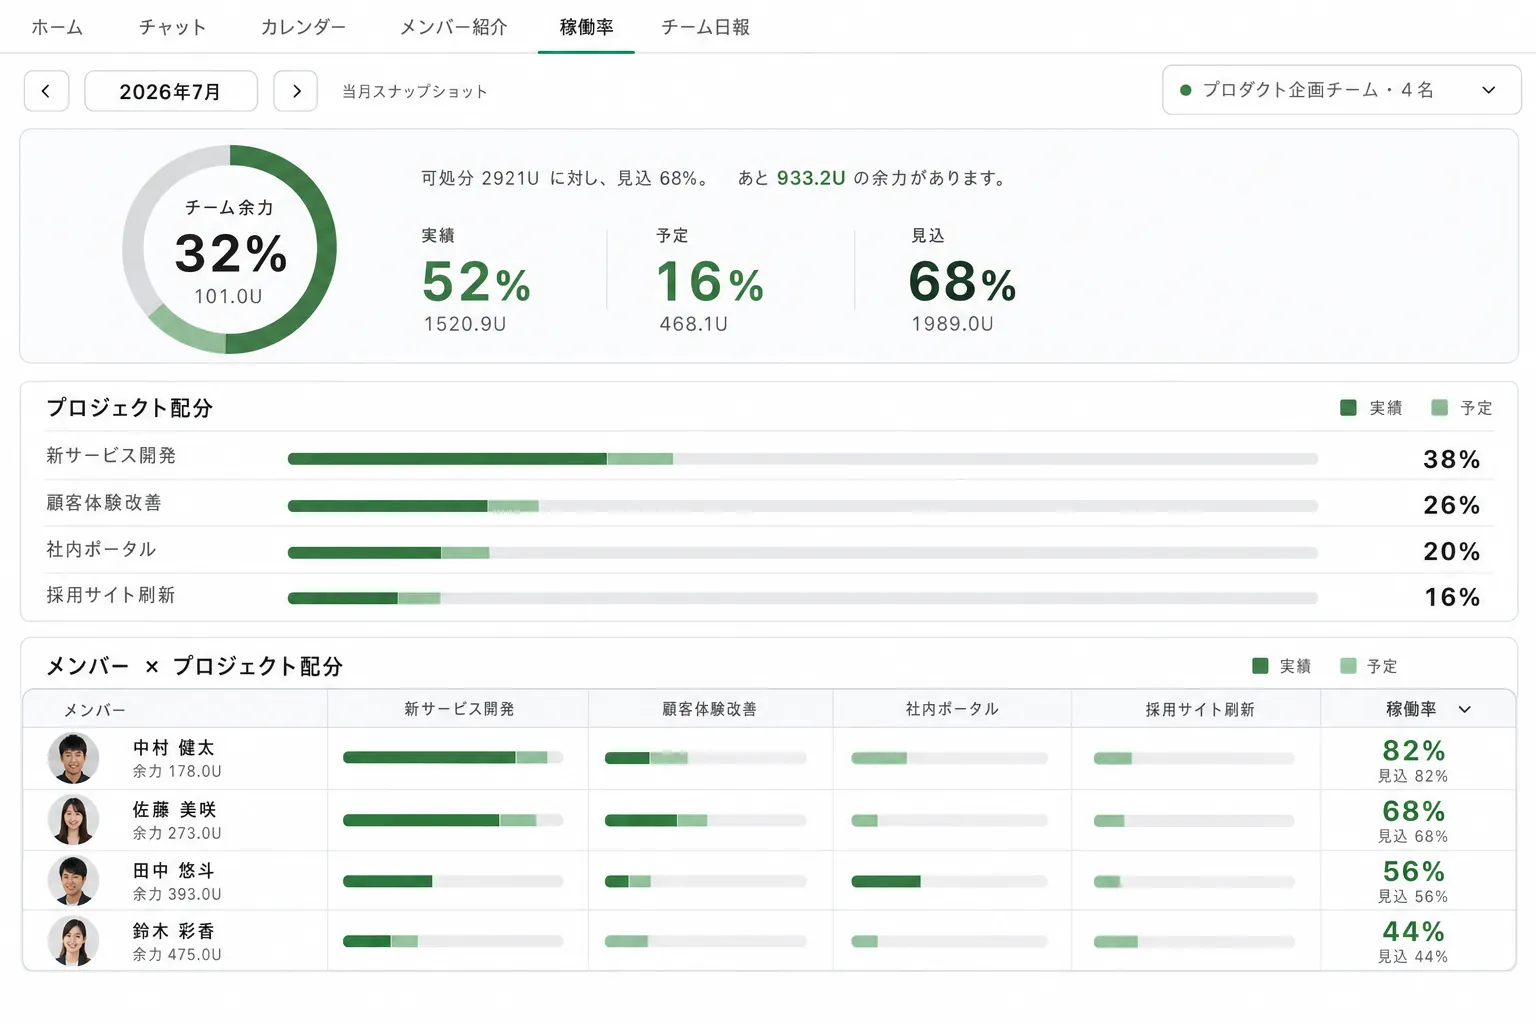This screenshot has height=1024, width=1536.
Task: Toggle 実績 legend swatch in プロジェクト配分
Action: [1348, 408]
